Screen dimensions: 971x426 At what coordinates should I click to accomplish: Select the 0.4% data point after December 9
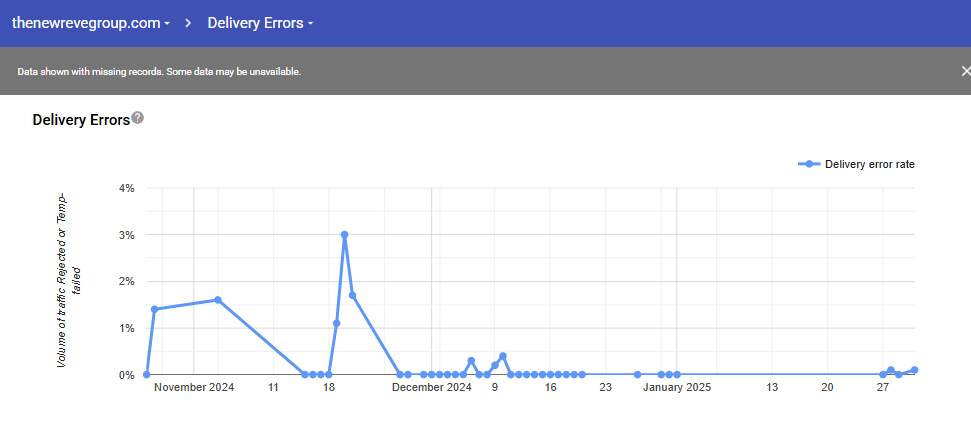coord(502,356)
